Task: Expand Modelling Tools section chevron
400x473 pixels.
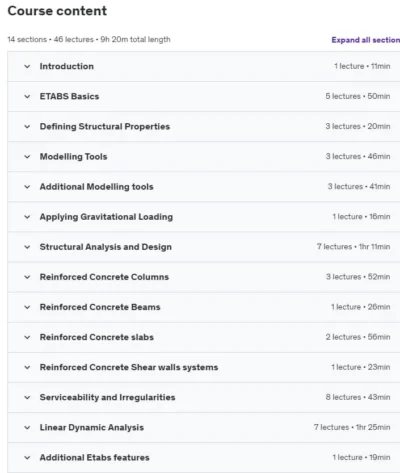Action: coord(27,157)
